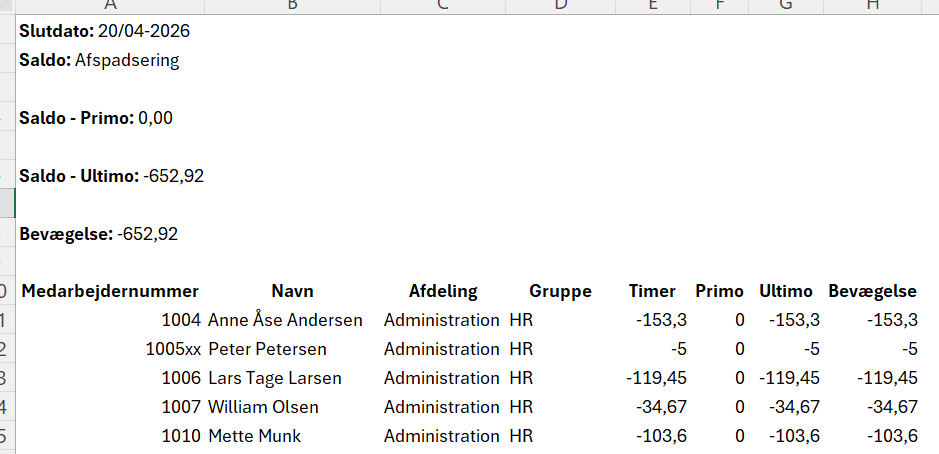Click column C header
The image size is (939, 454).
click(x=441, y=6)
